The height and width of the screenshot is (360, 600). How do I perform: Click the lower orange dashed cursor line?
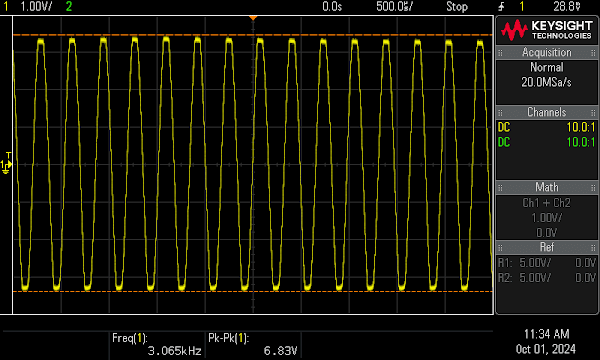253,292
